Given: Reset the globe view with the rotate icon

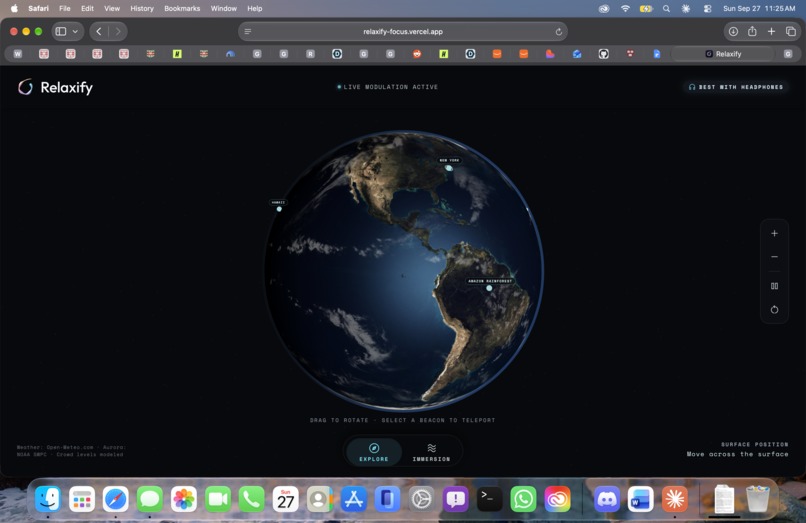Looking at the screenshot, I should [x=774, y=310].
